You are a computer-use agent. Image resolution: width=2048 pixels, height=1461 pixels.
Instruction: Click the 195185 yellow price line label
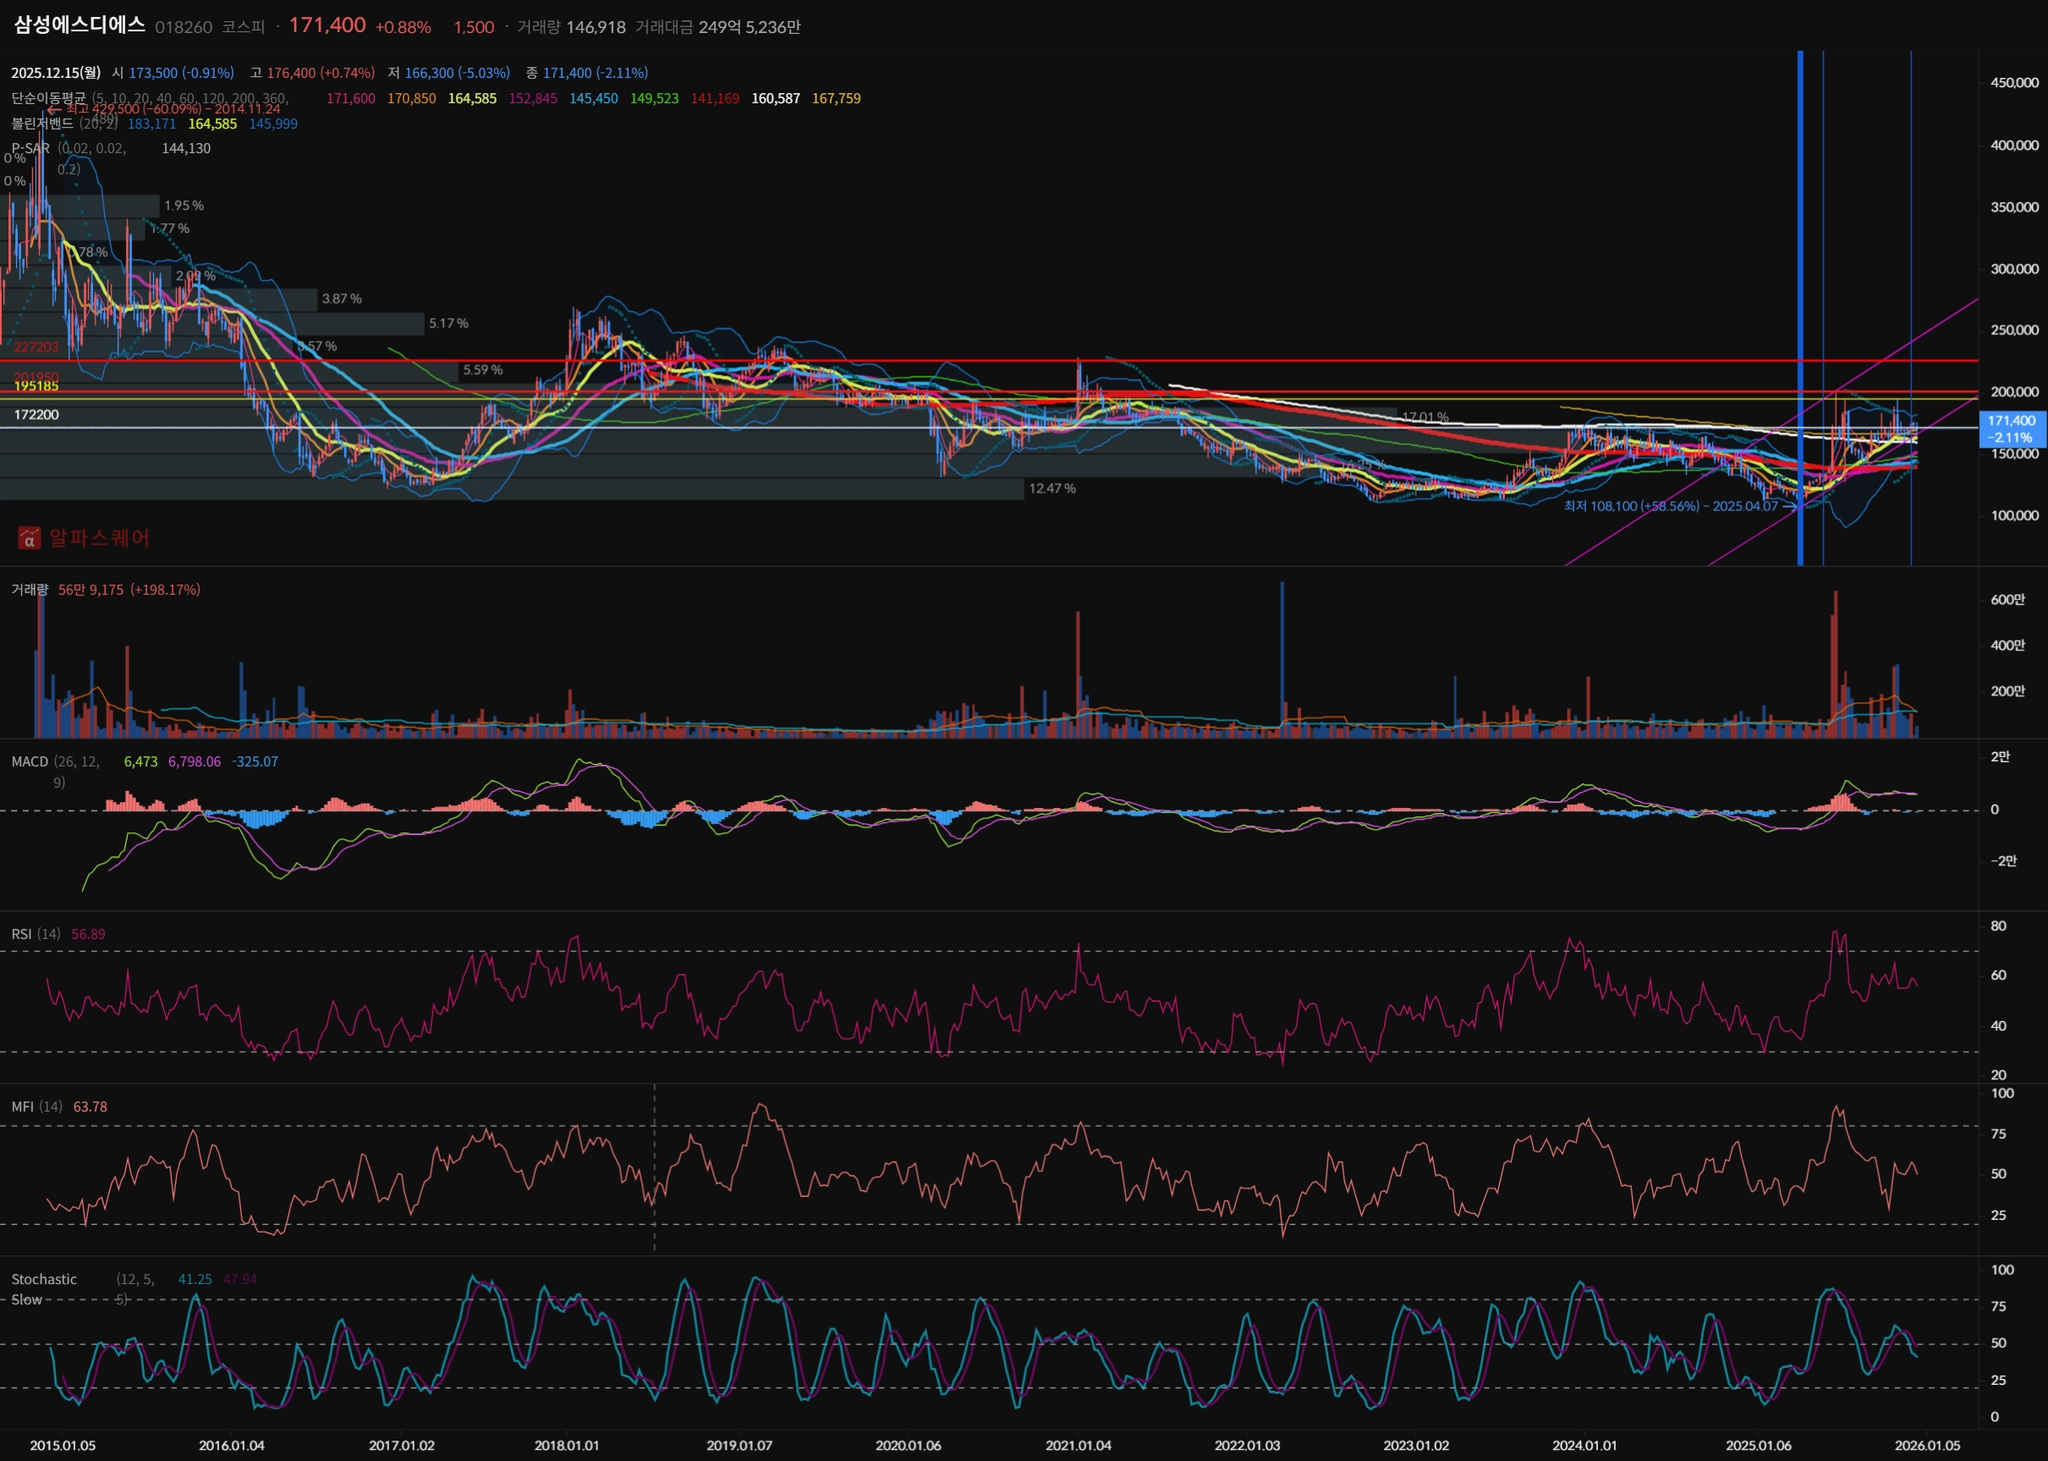[36, 386]
